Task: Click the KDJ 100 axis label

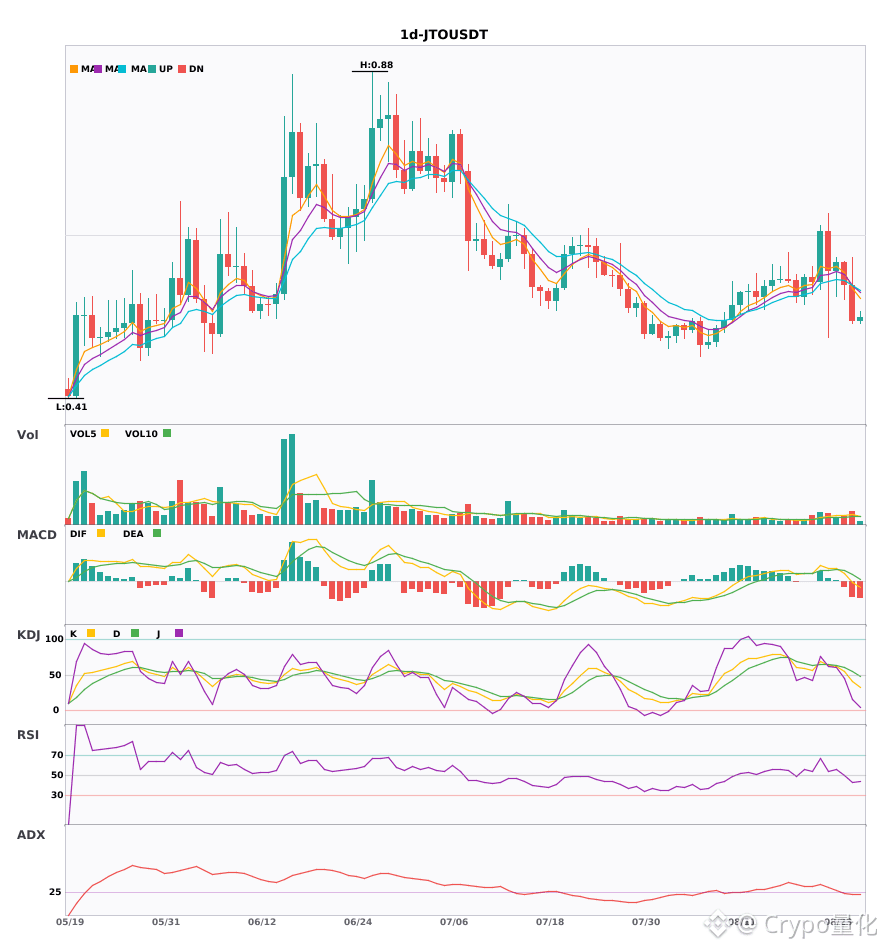Action: [54, 639]
